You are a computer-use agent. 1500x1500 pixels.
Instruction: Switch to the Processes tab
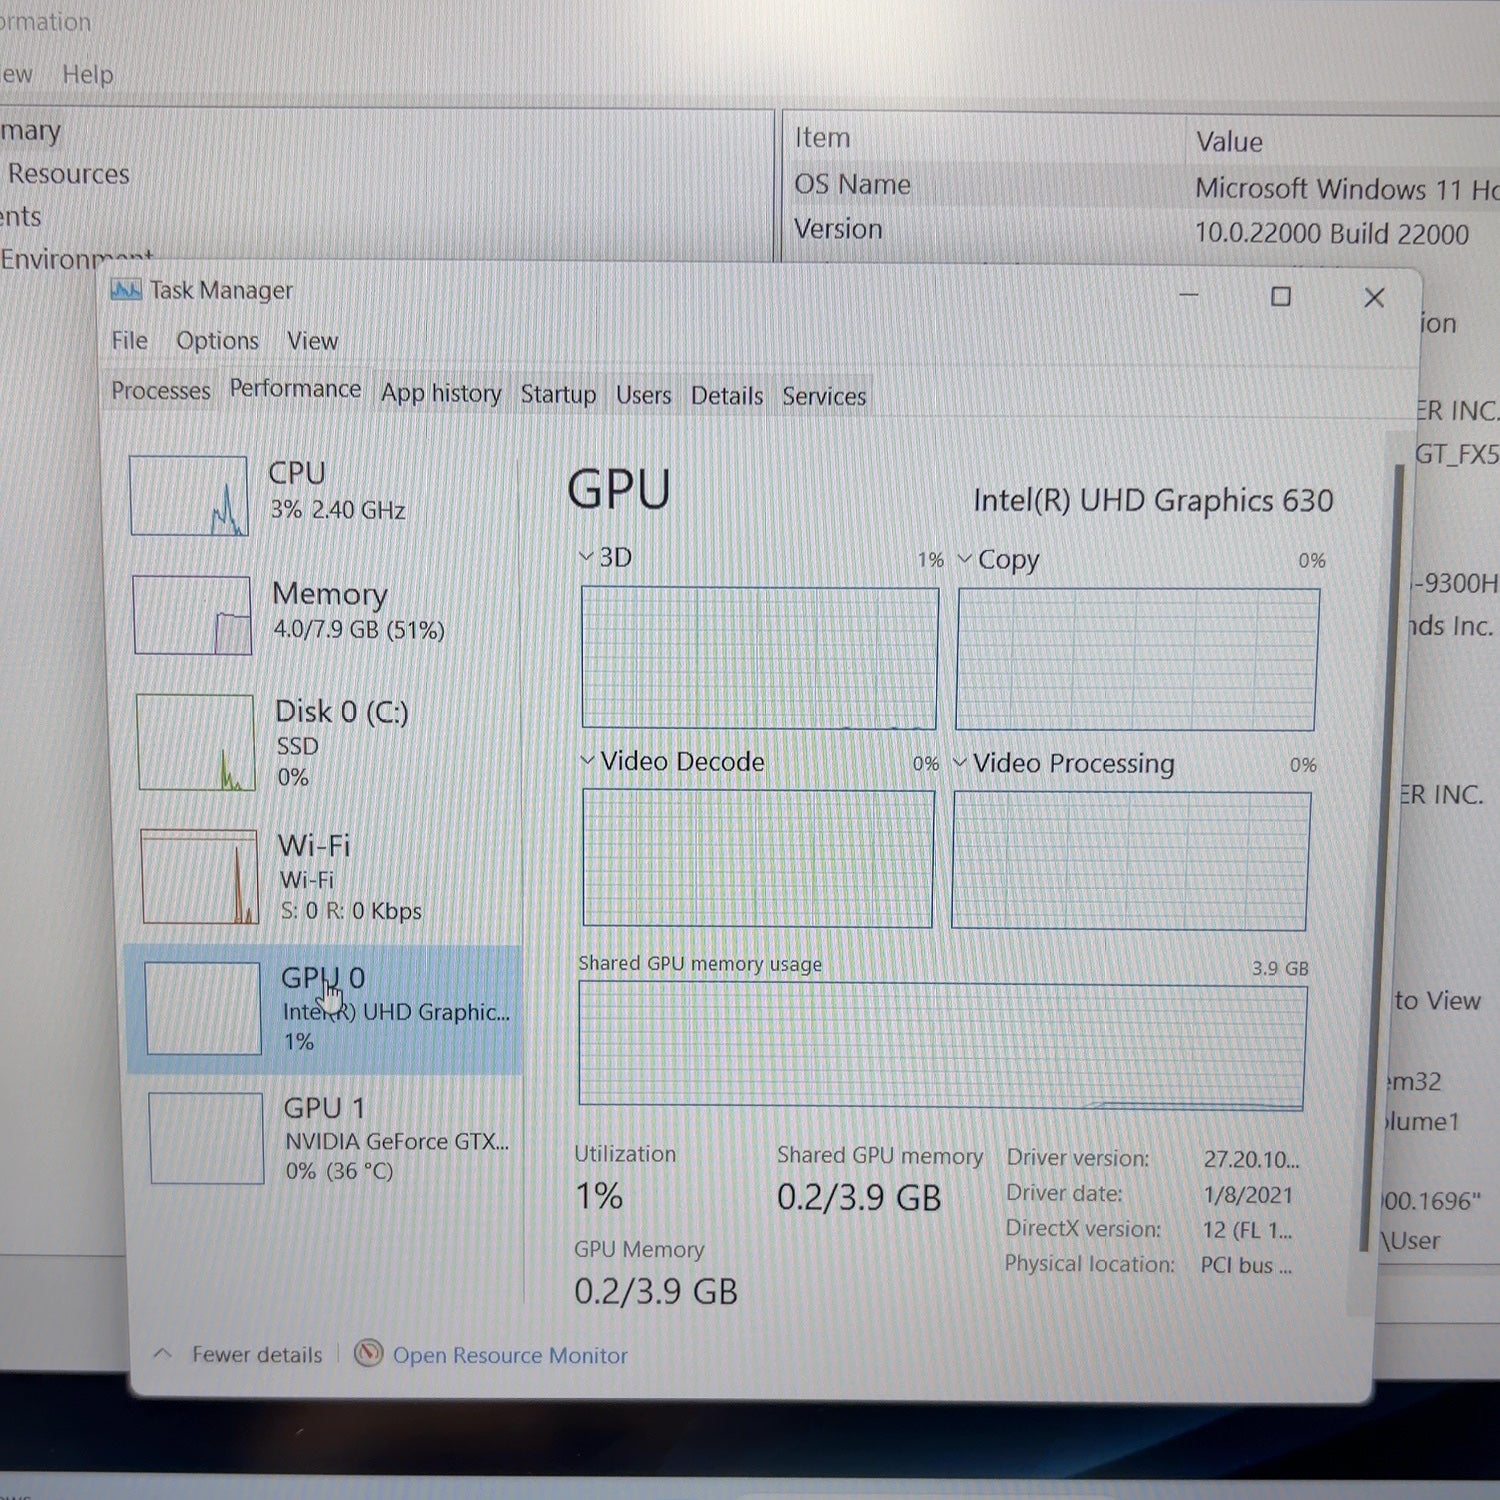point(160,390)
